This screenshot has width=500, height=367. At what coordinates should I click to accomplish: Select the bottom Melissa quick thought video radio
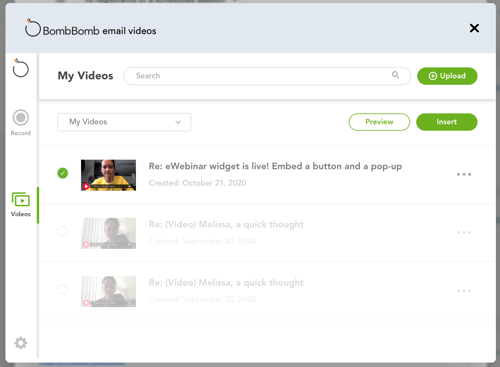pos(63,289)
